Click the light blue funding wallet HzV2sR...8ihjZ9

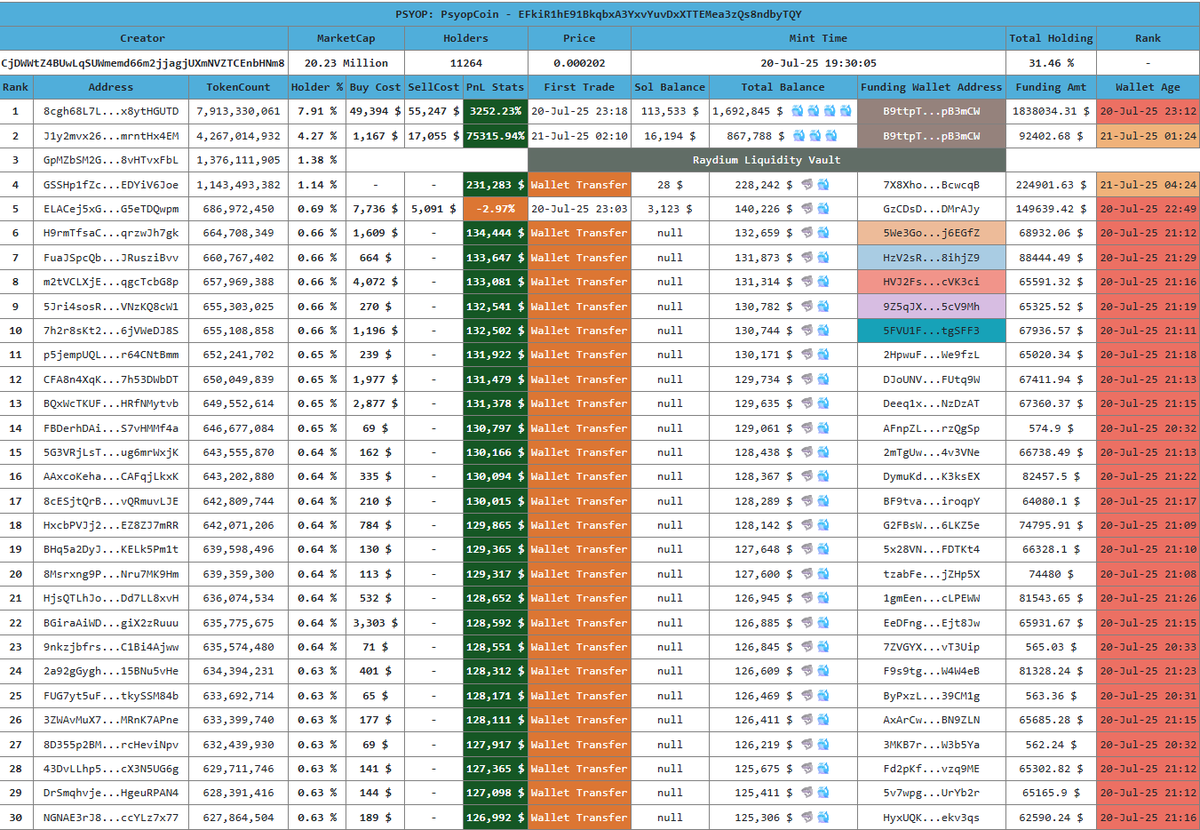pyautogui.click(x=931, y=258)
